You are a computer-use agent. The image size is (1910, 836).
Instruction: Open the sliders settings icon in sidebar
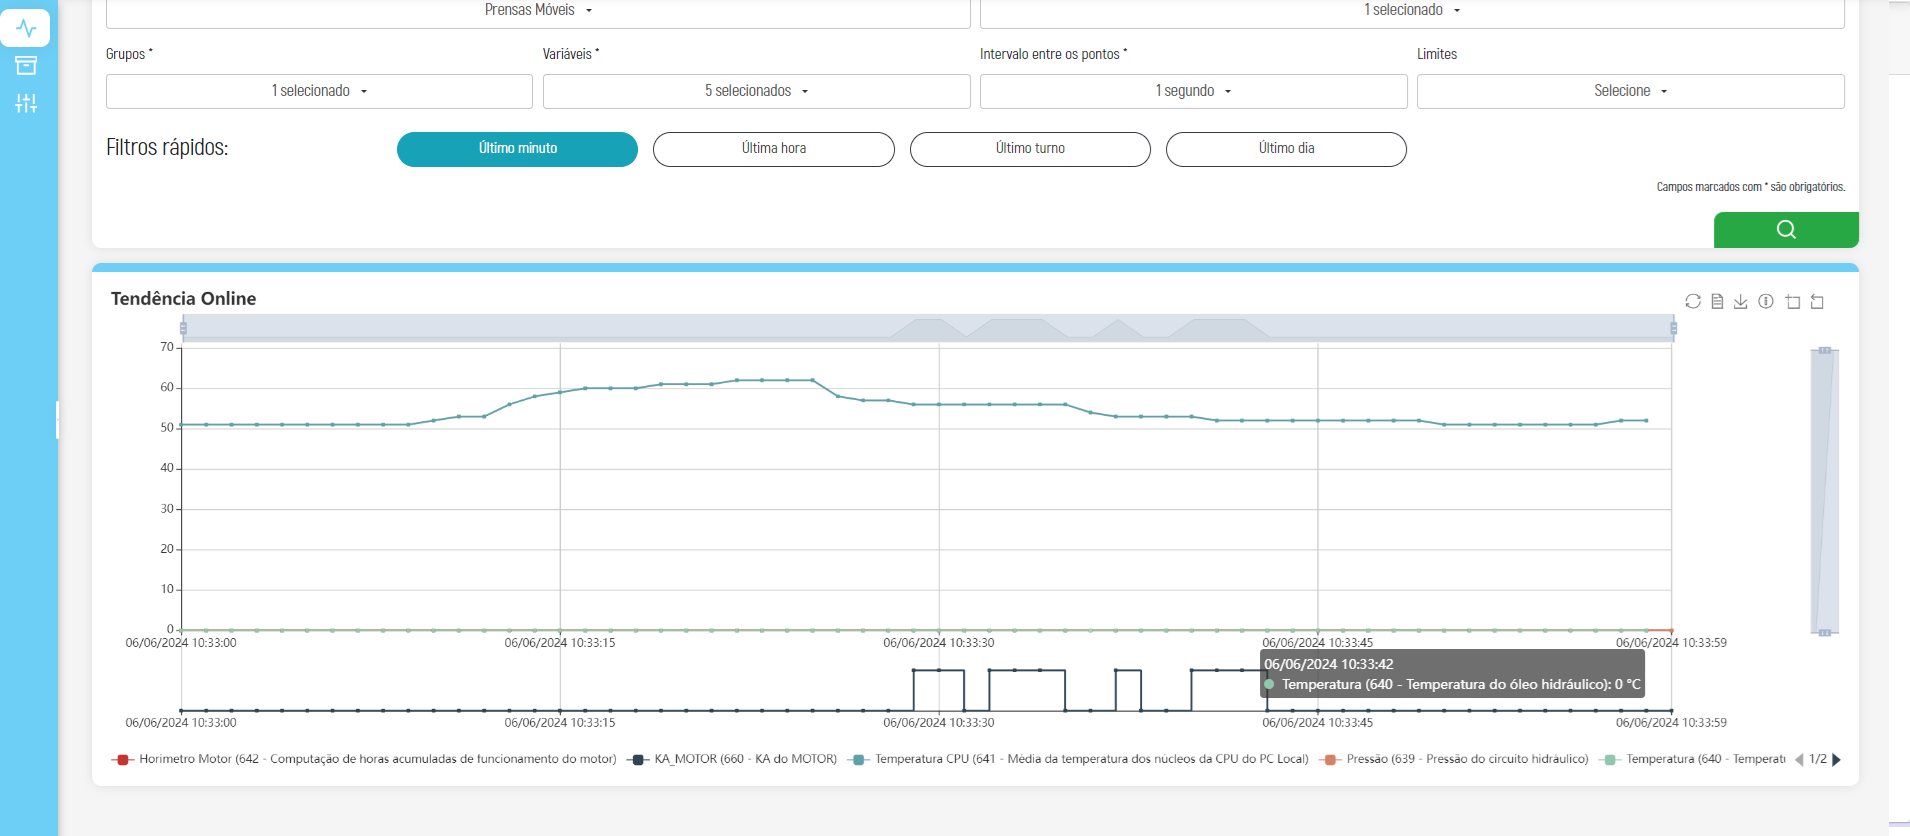click(x=26, y=103)
